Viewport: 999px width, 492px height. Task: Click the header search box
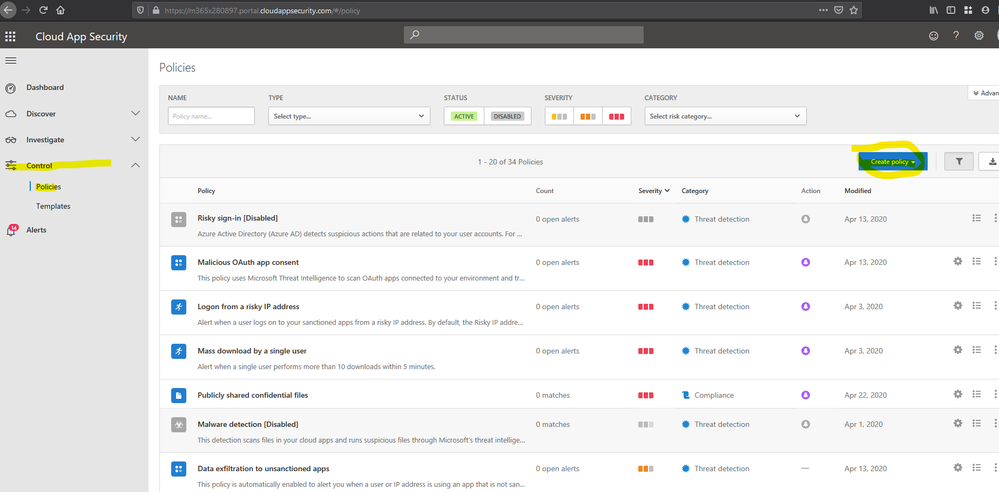[523, 35]
